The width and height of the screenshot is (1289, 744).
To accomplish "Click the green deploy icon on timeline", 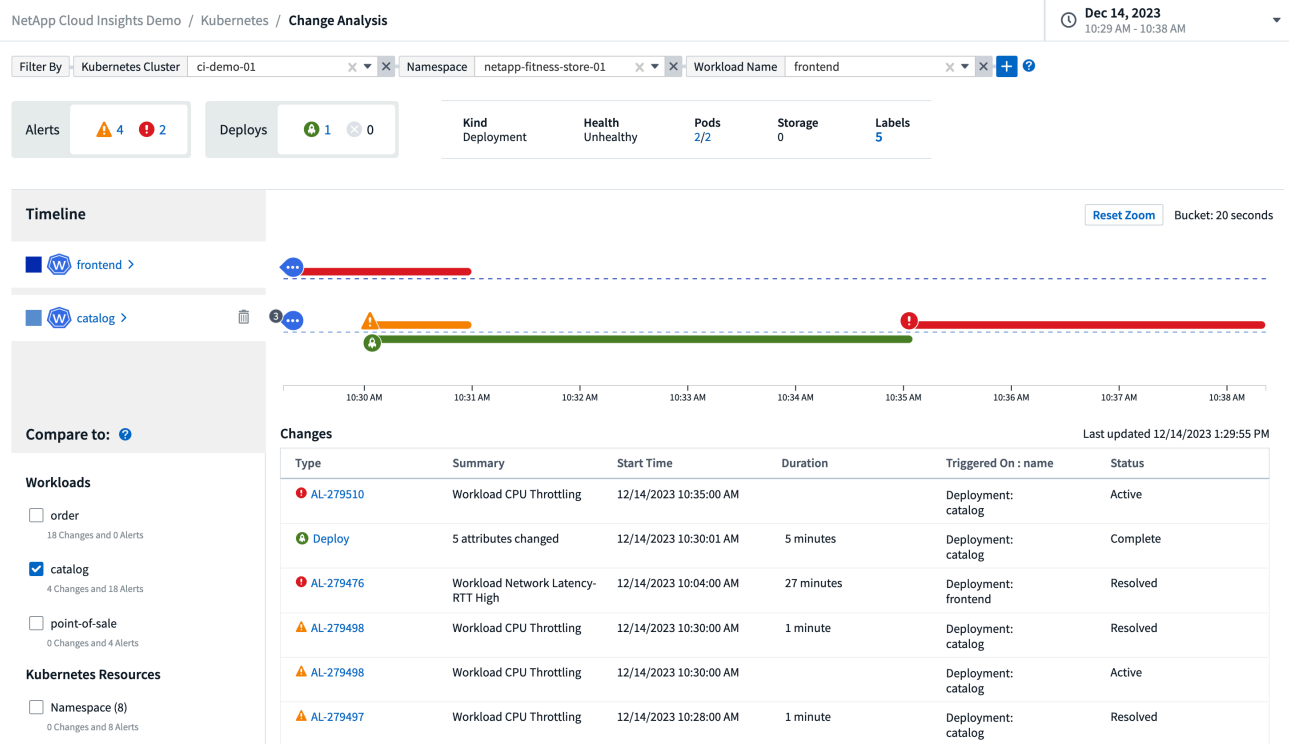I will pyautogui.click(x=372, y=343).
